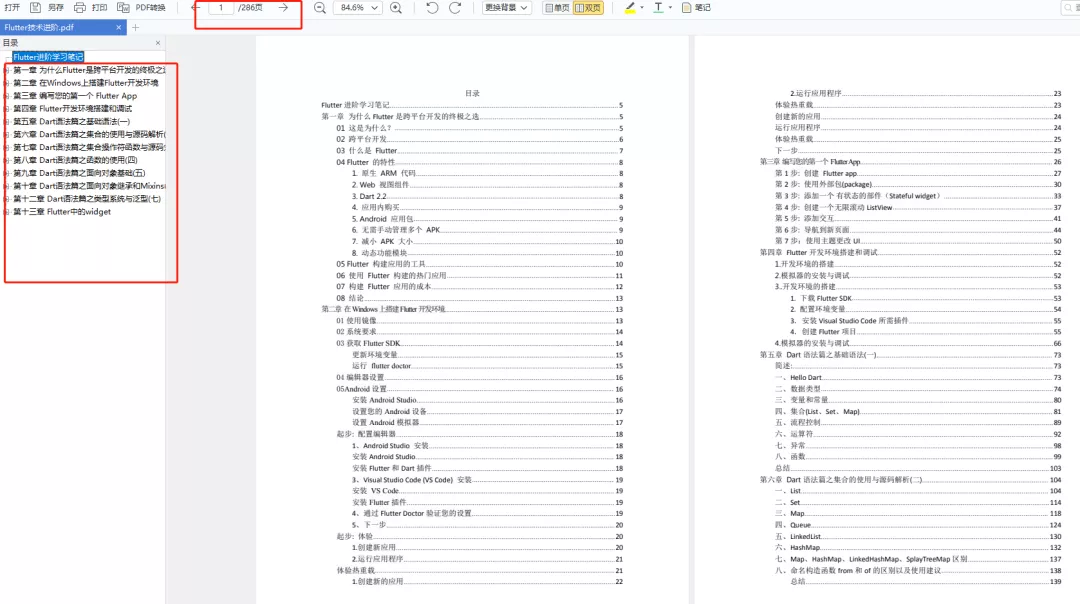This screenshot has width=1080, height=604.
Task: Switch to 单页 single page view
Action: (557, 9)
